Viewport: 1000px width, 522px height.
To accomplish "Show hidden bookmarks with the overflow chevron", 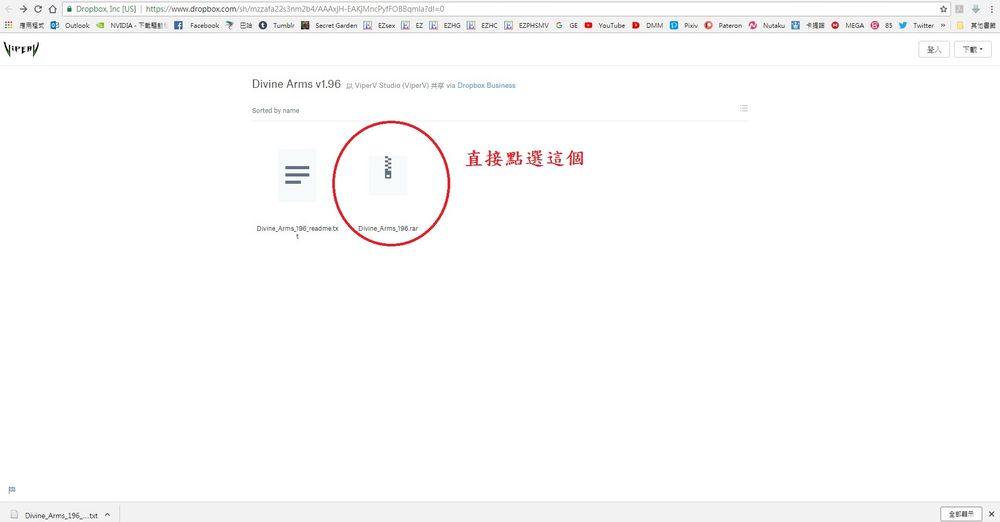I will [x=945, y=25].
